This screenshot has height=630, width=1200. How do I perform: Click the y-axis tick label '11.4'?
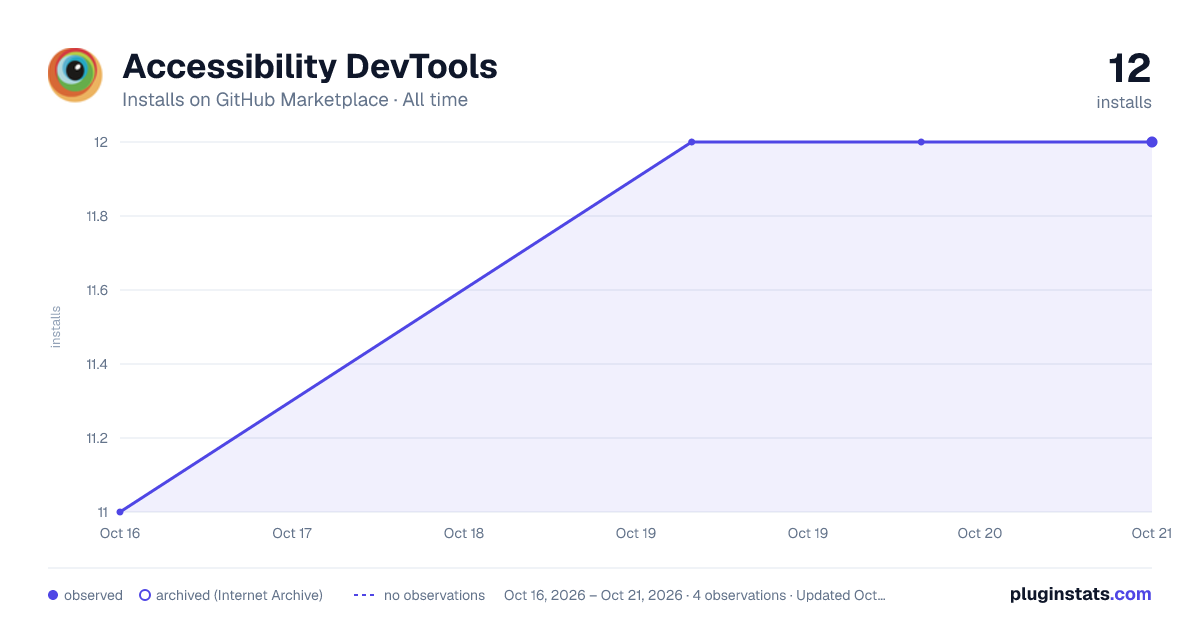97,364
